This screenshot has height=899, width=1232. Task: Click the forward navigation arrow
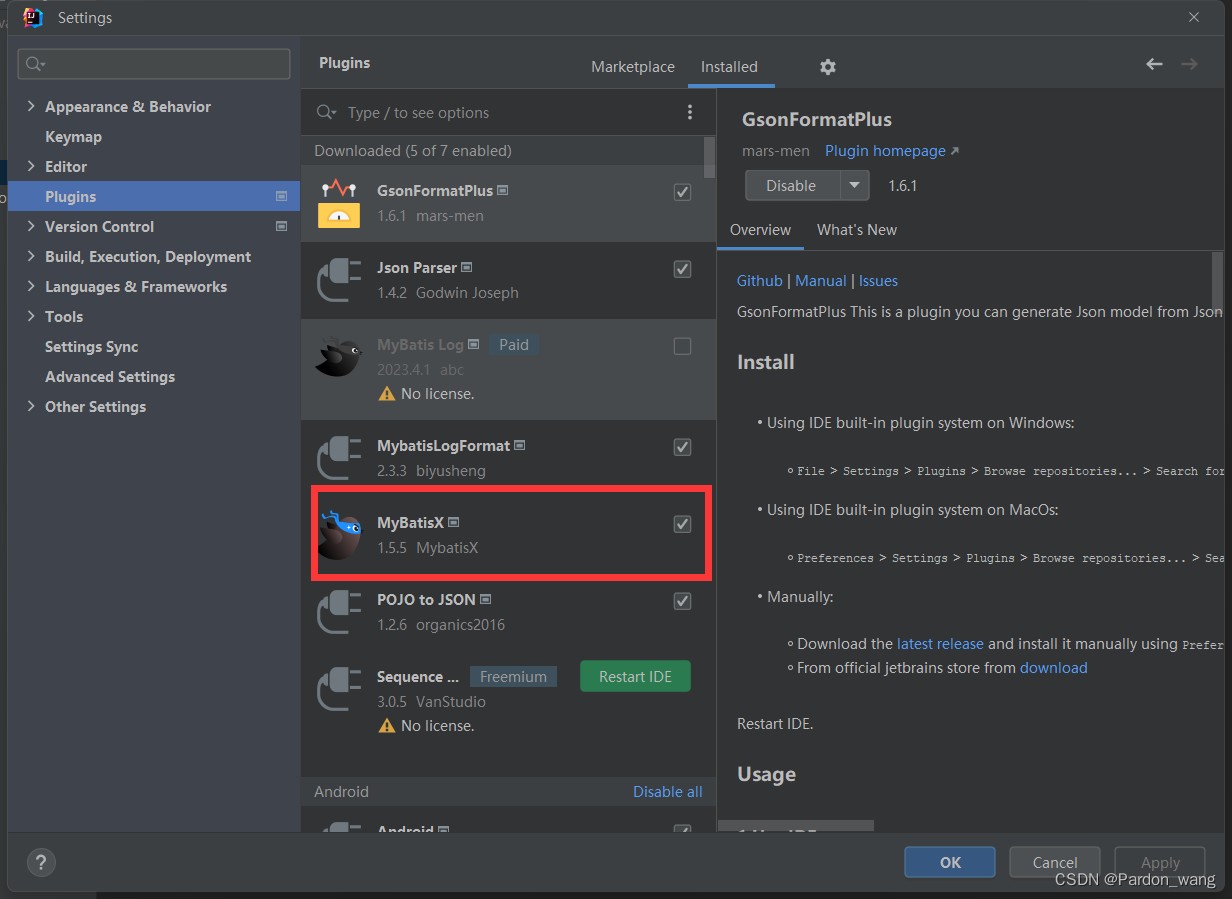(x=1189, y=64)
